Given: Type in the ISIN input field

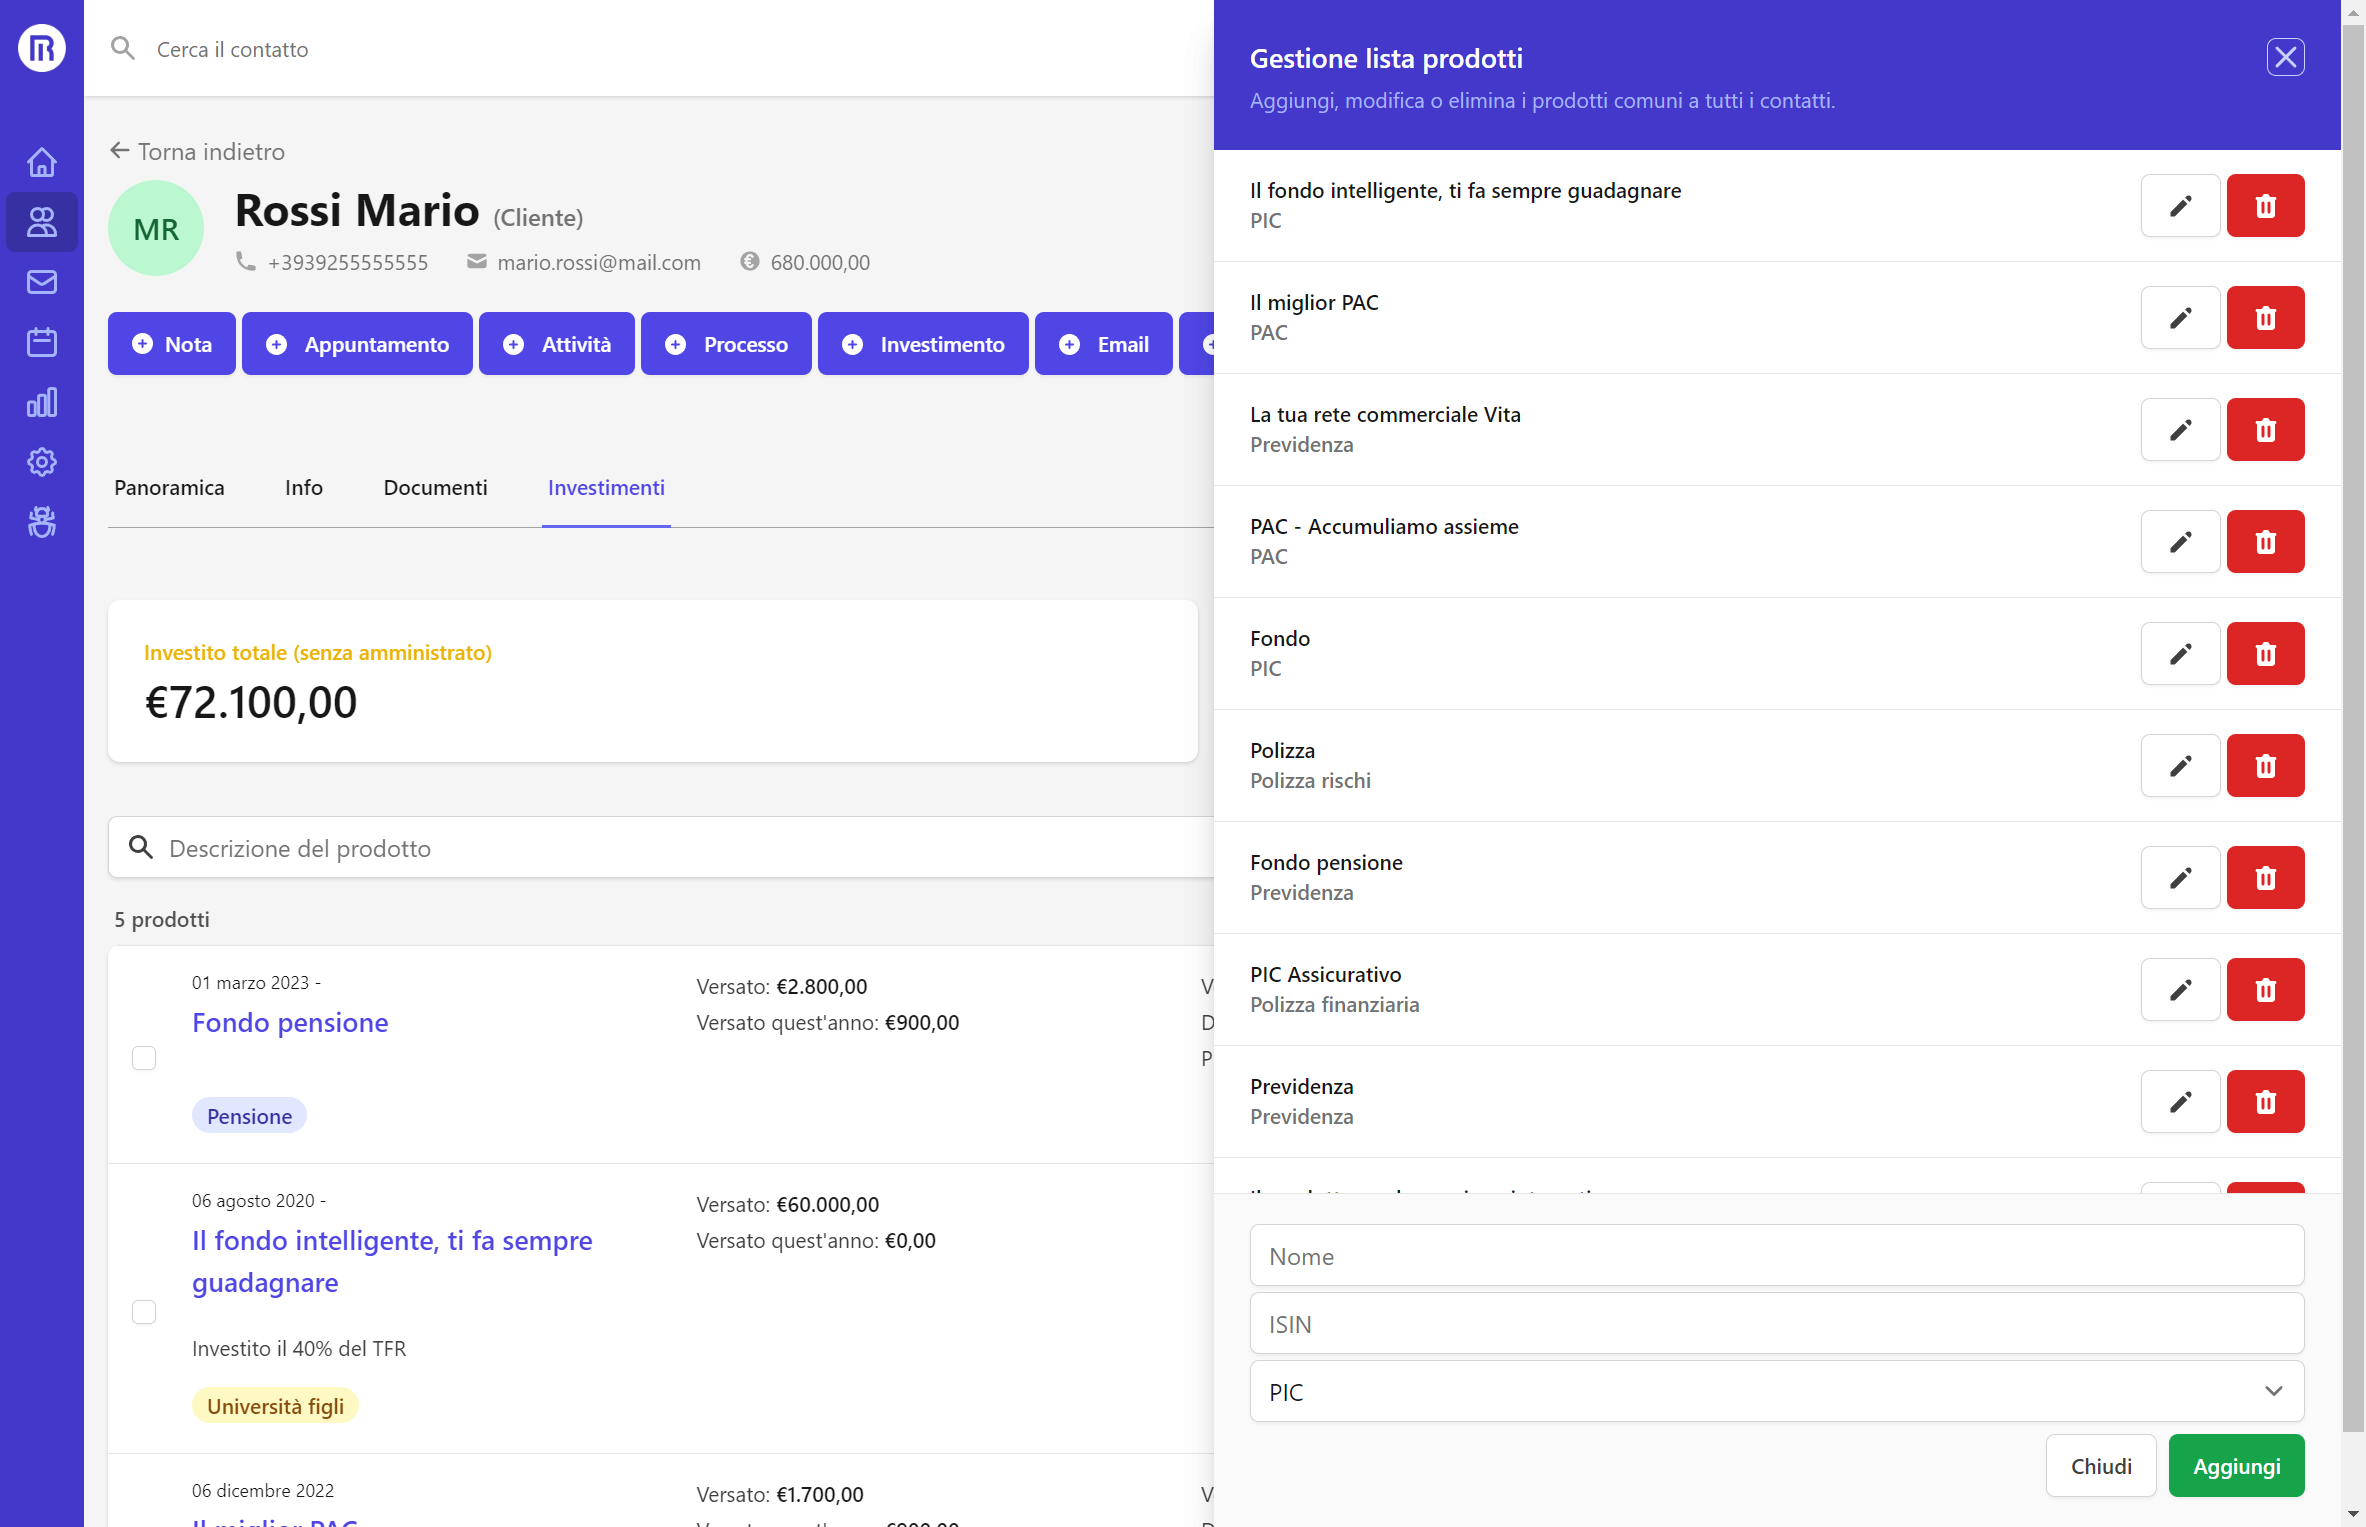Looking at the screenshot, I should [x=1775, y=1323].
